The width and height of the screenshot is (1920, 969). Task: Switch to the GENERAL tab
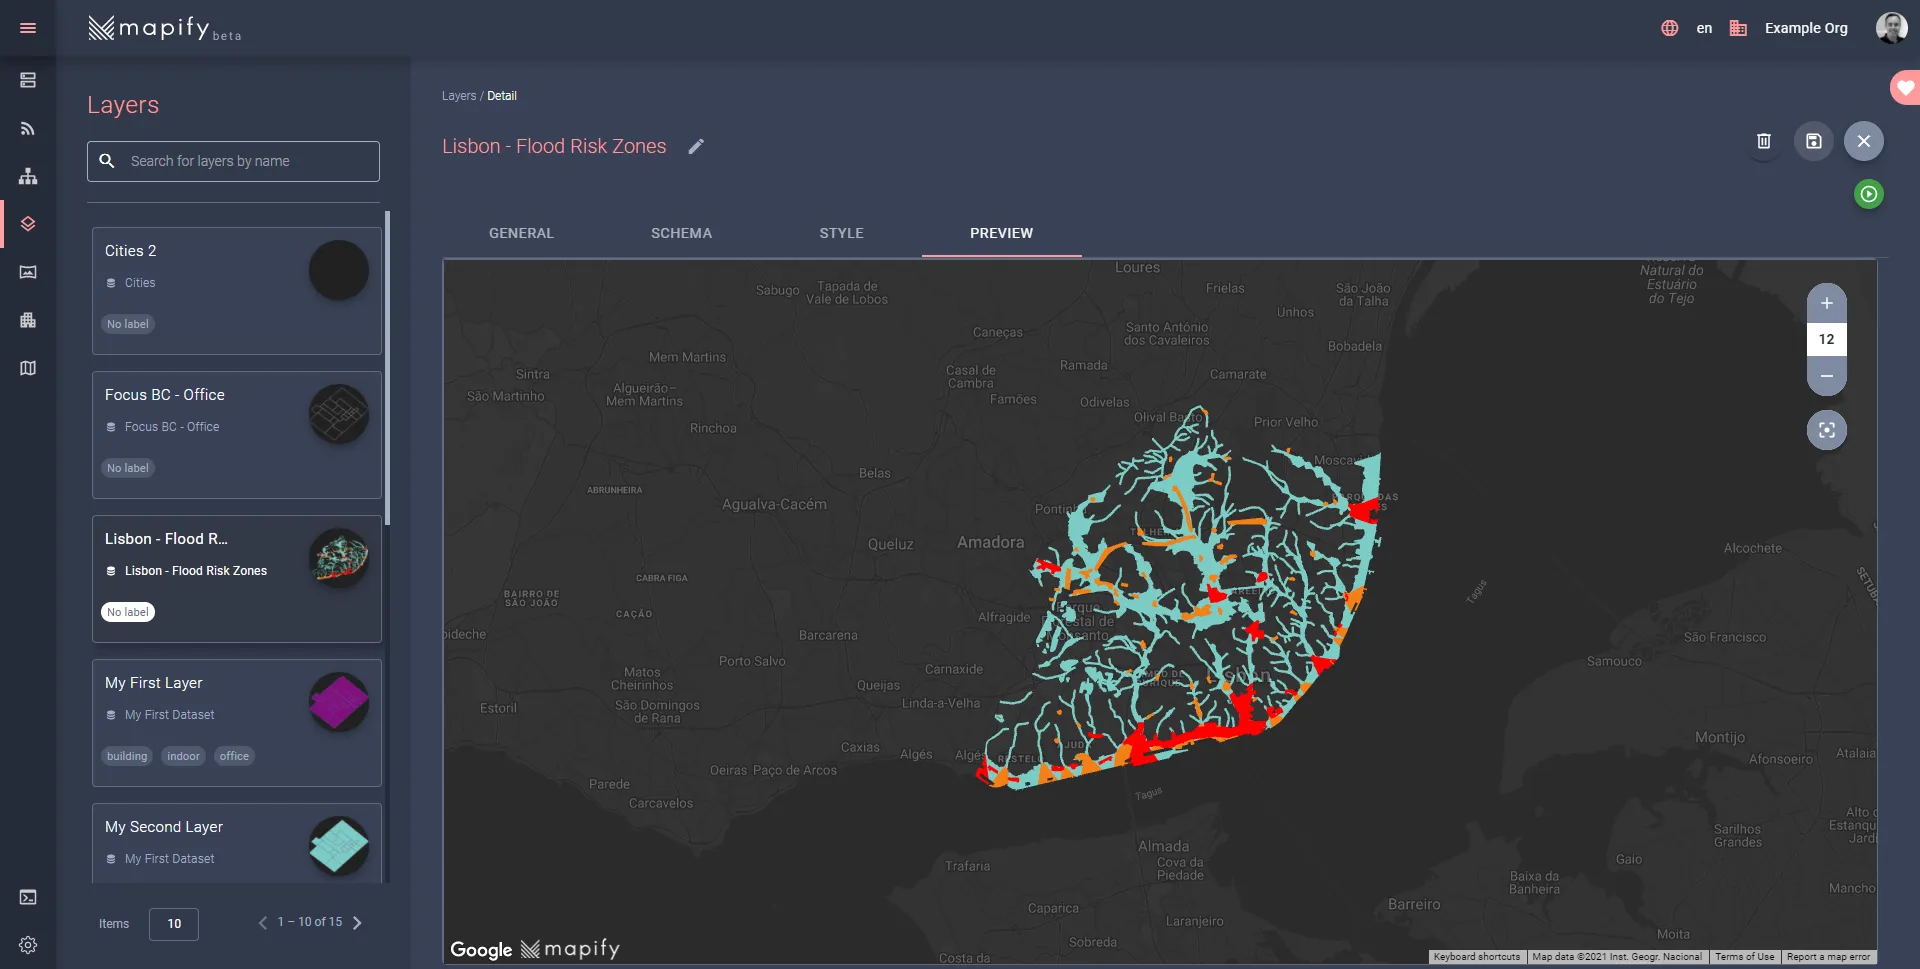pyautogui.click(x=521, y=233)
